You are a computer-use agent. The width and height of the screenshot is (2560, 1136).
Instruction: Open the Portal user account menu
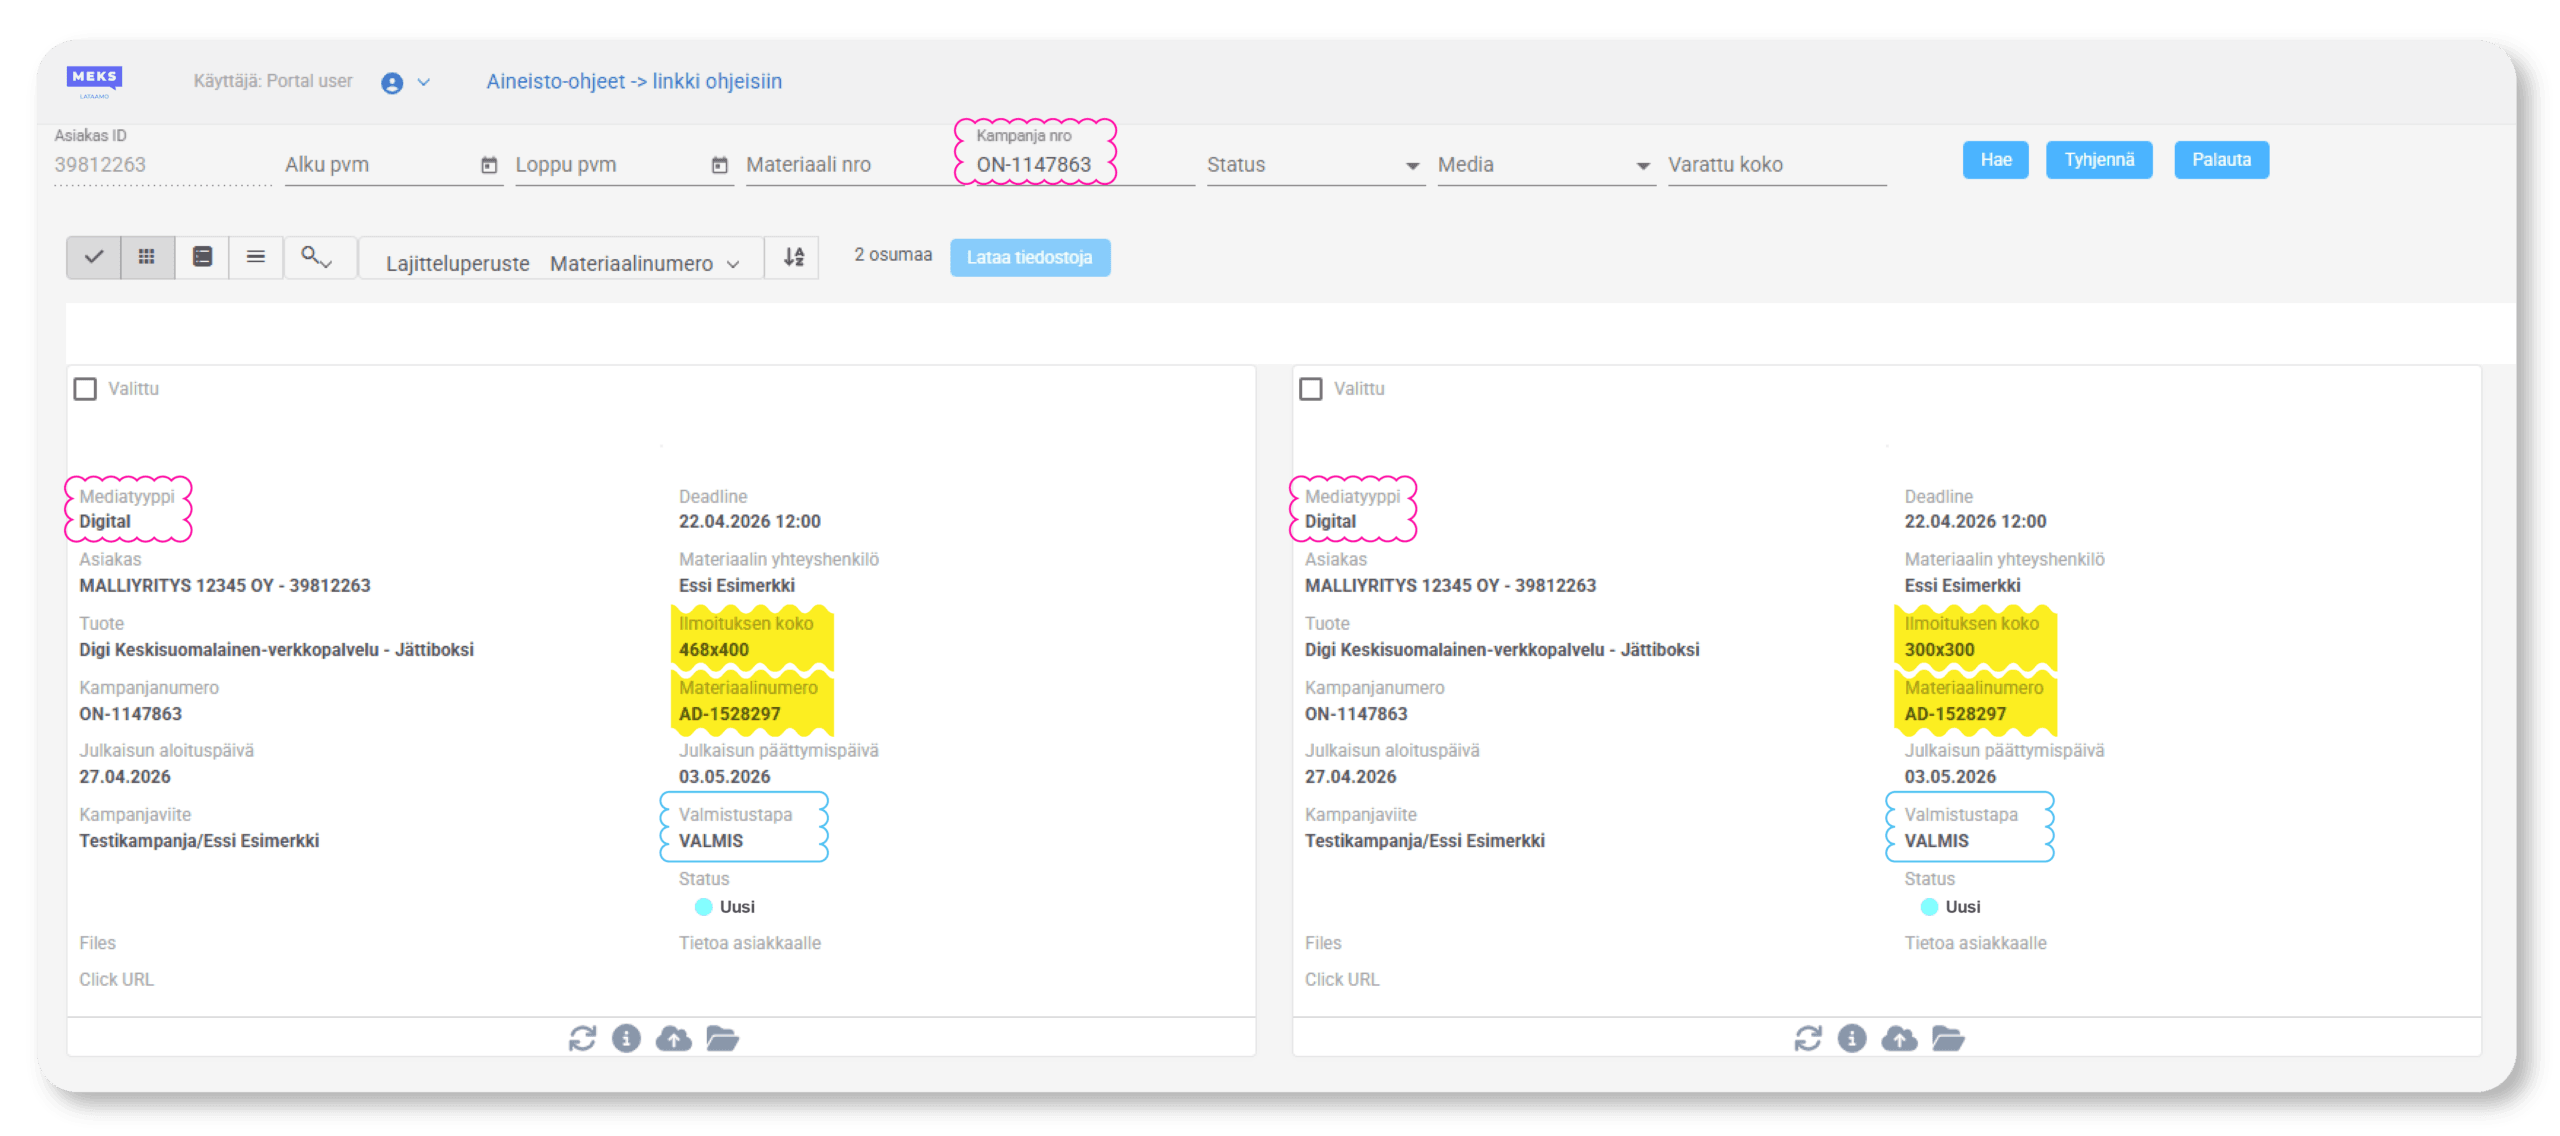(x=405, y=82)
